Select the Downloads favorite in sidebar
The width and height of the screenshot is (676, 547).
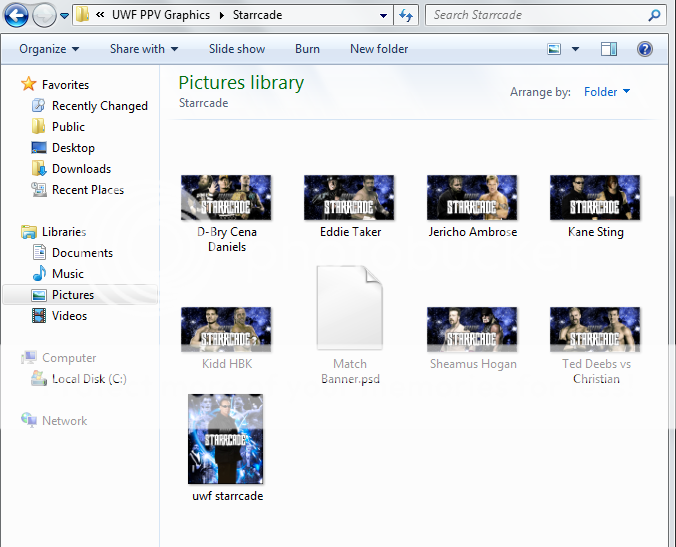coord(81,169)
